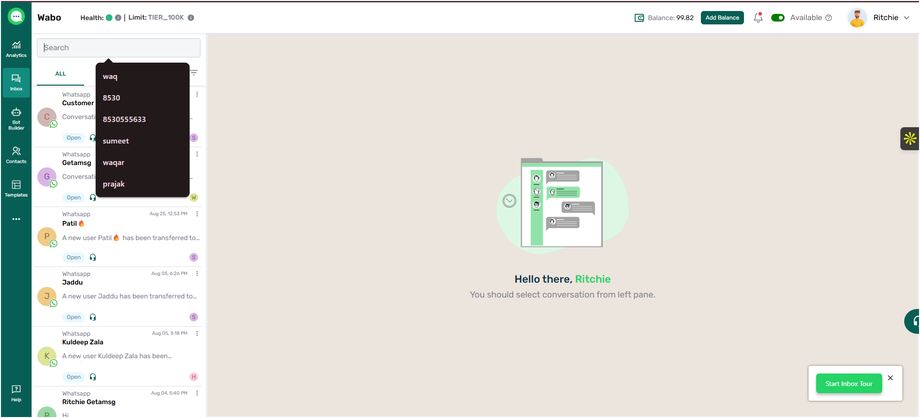Image resolution: width=920 pixels, height=418 pixels.
Task: Click the Limit: TIER_100K label
Action: coord(156,18)
